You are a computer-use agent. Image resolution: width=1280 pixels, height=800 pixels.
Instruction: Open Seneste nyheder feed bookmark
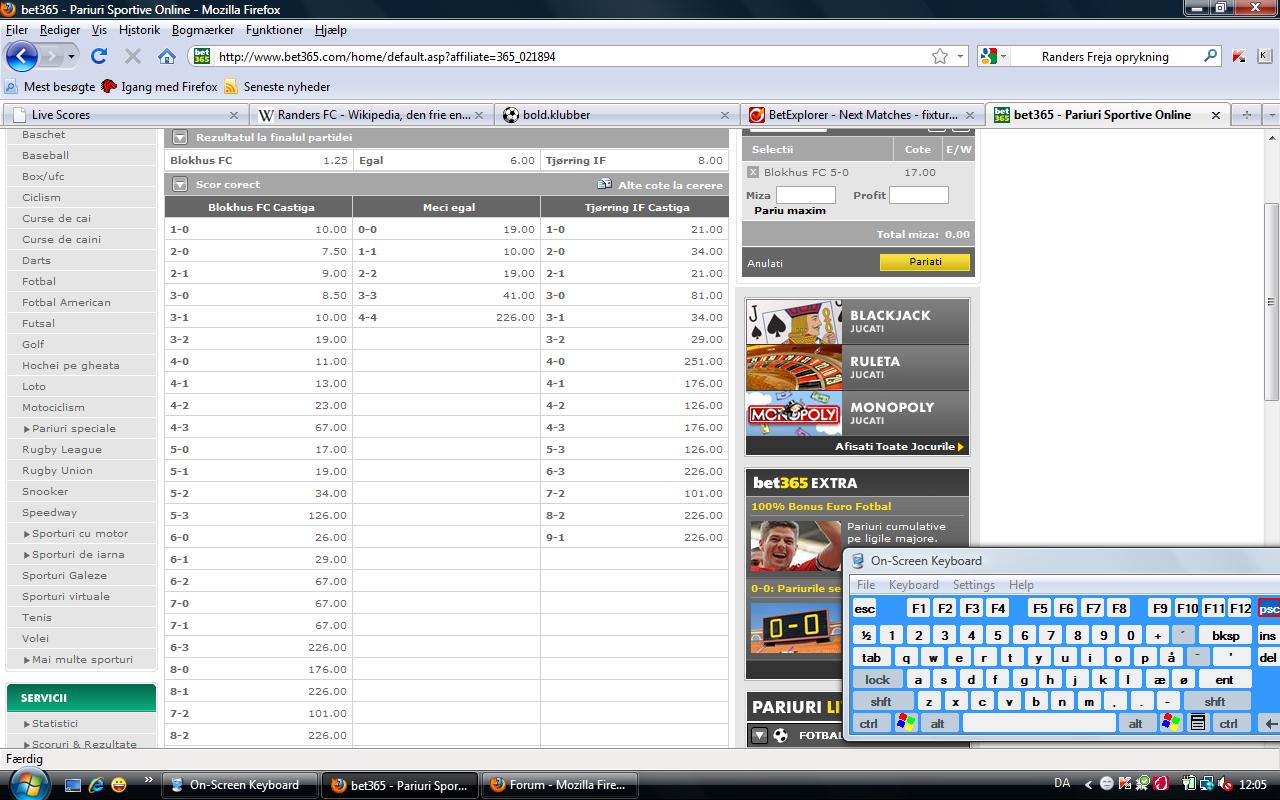point(277,87)
